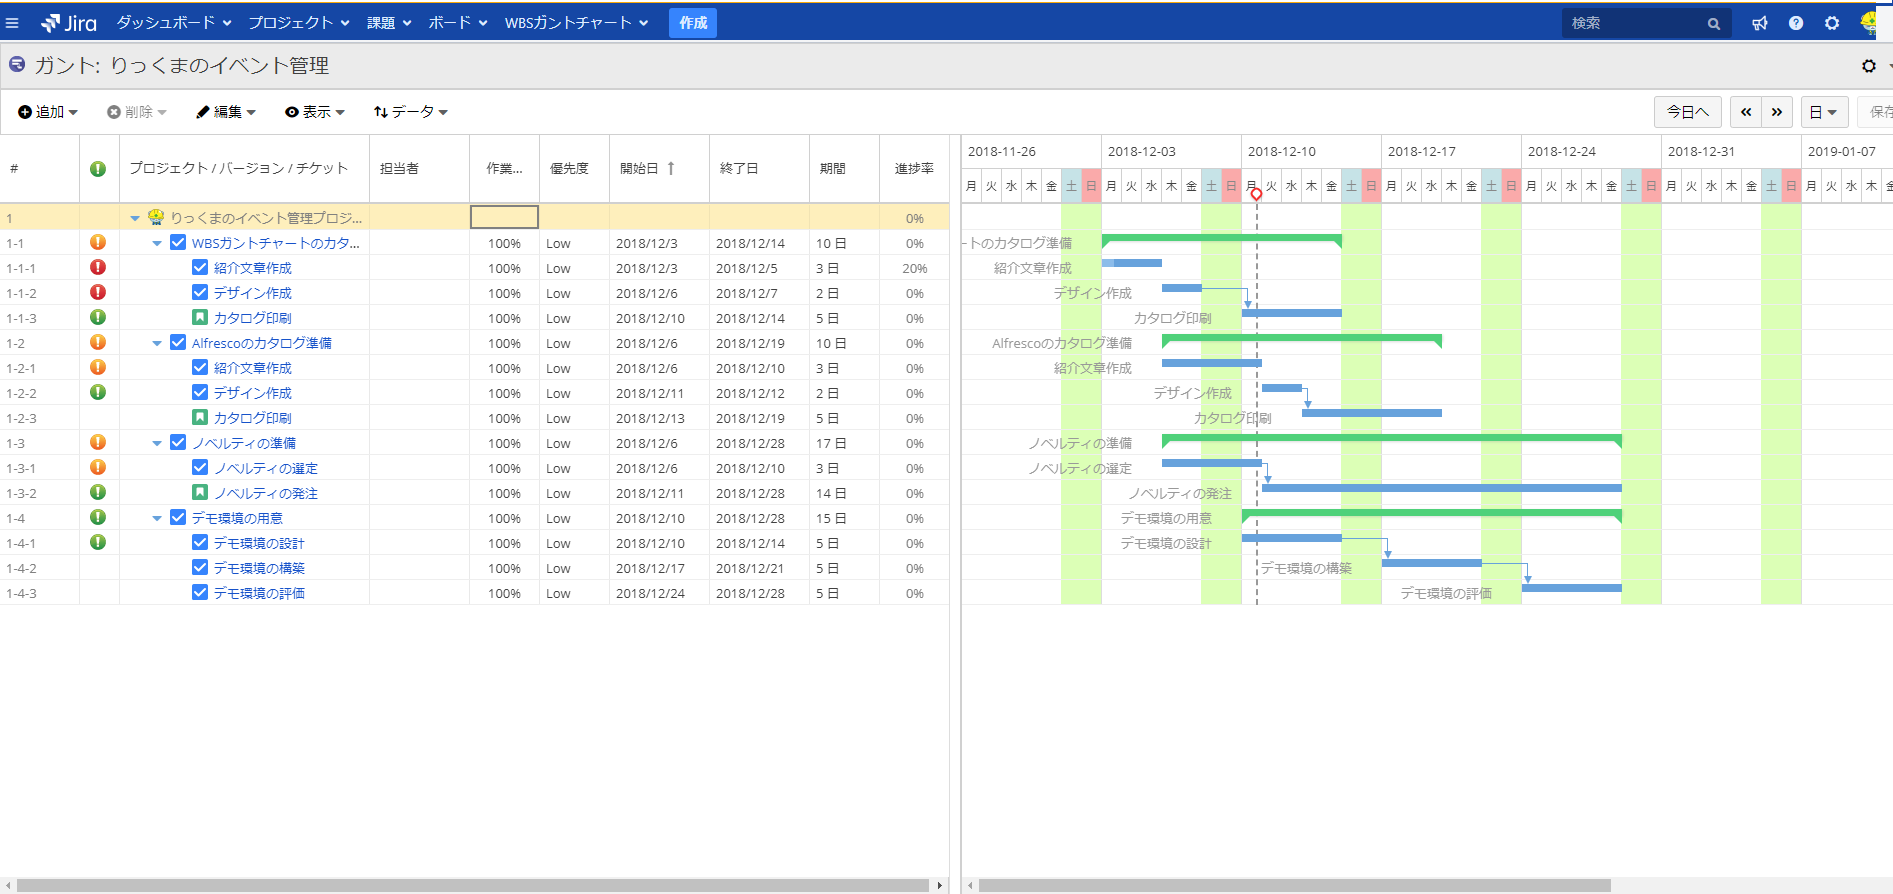Open the プロジェクト menu
The image size is (1893, 894).
(x=299, y=23)
